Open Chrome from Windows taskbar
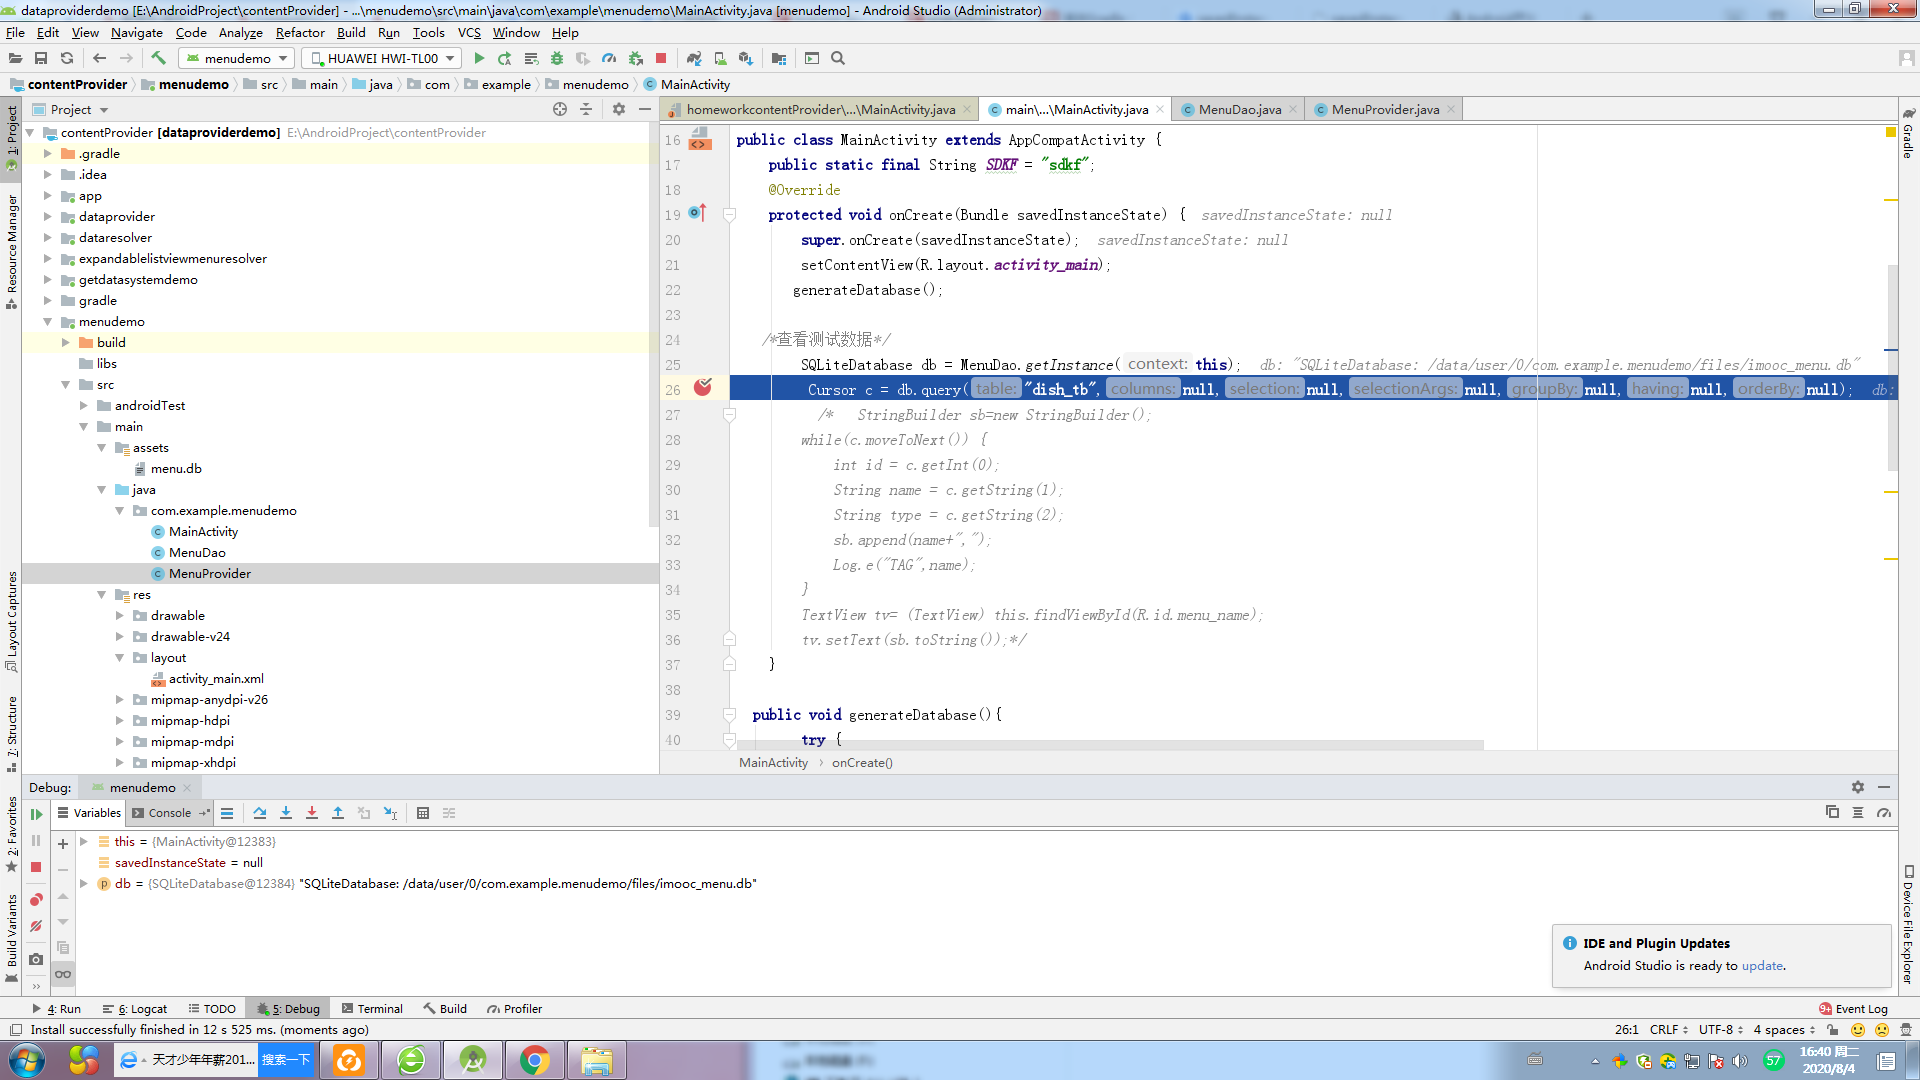This screenshot has height=1080, width=1920. [x=535, y=1060]
